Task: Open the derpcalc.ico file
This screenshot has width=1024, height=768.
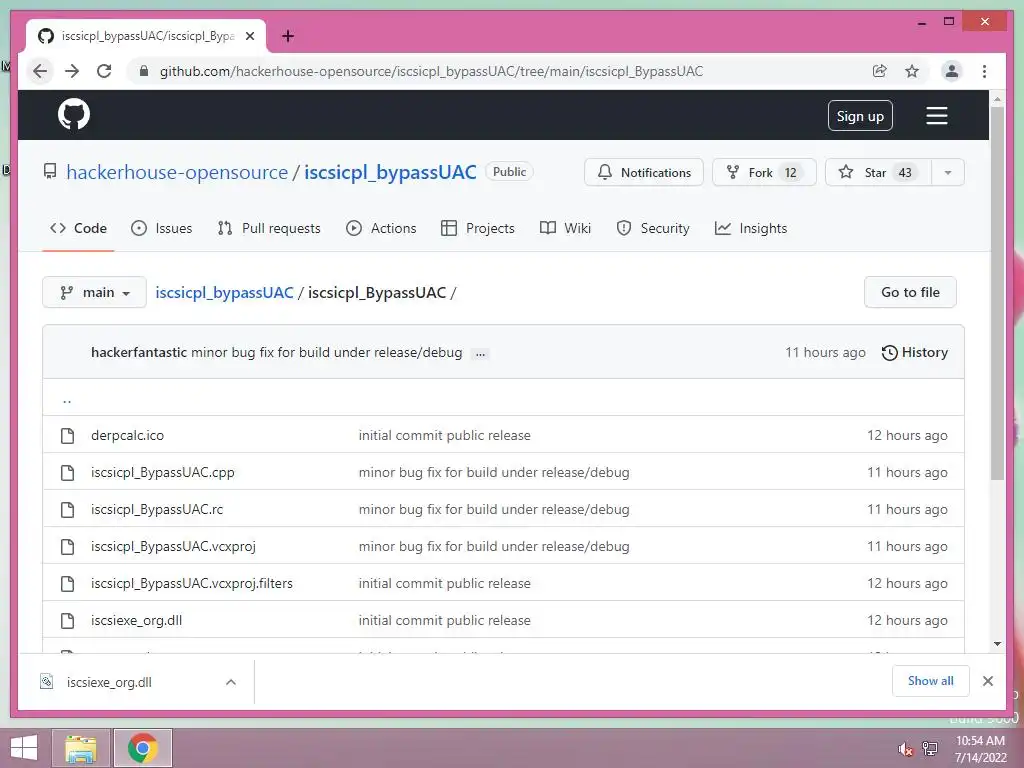Action: 127,436
